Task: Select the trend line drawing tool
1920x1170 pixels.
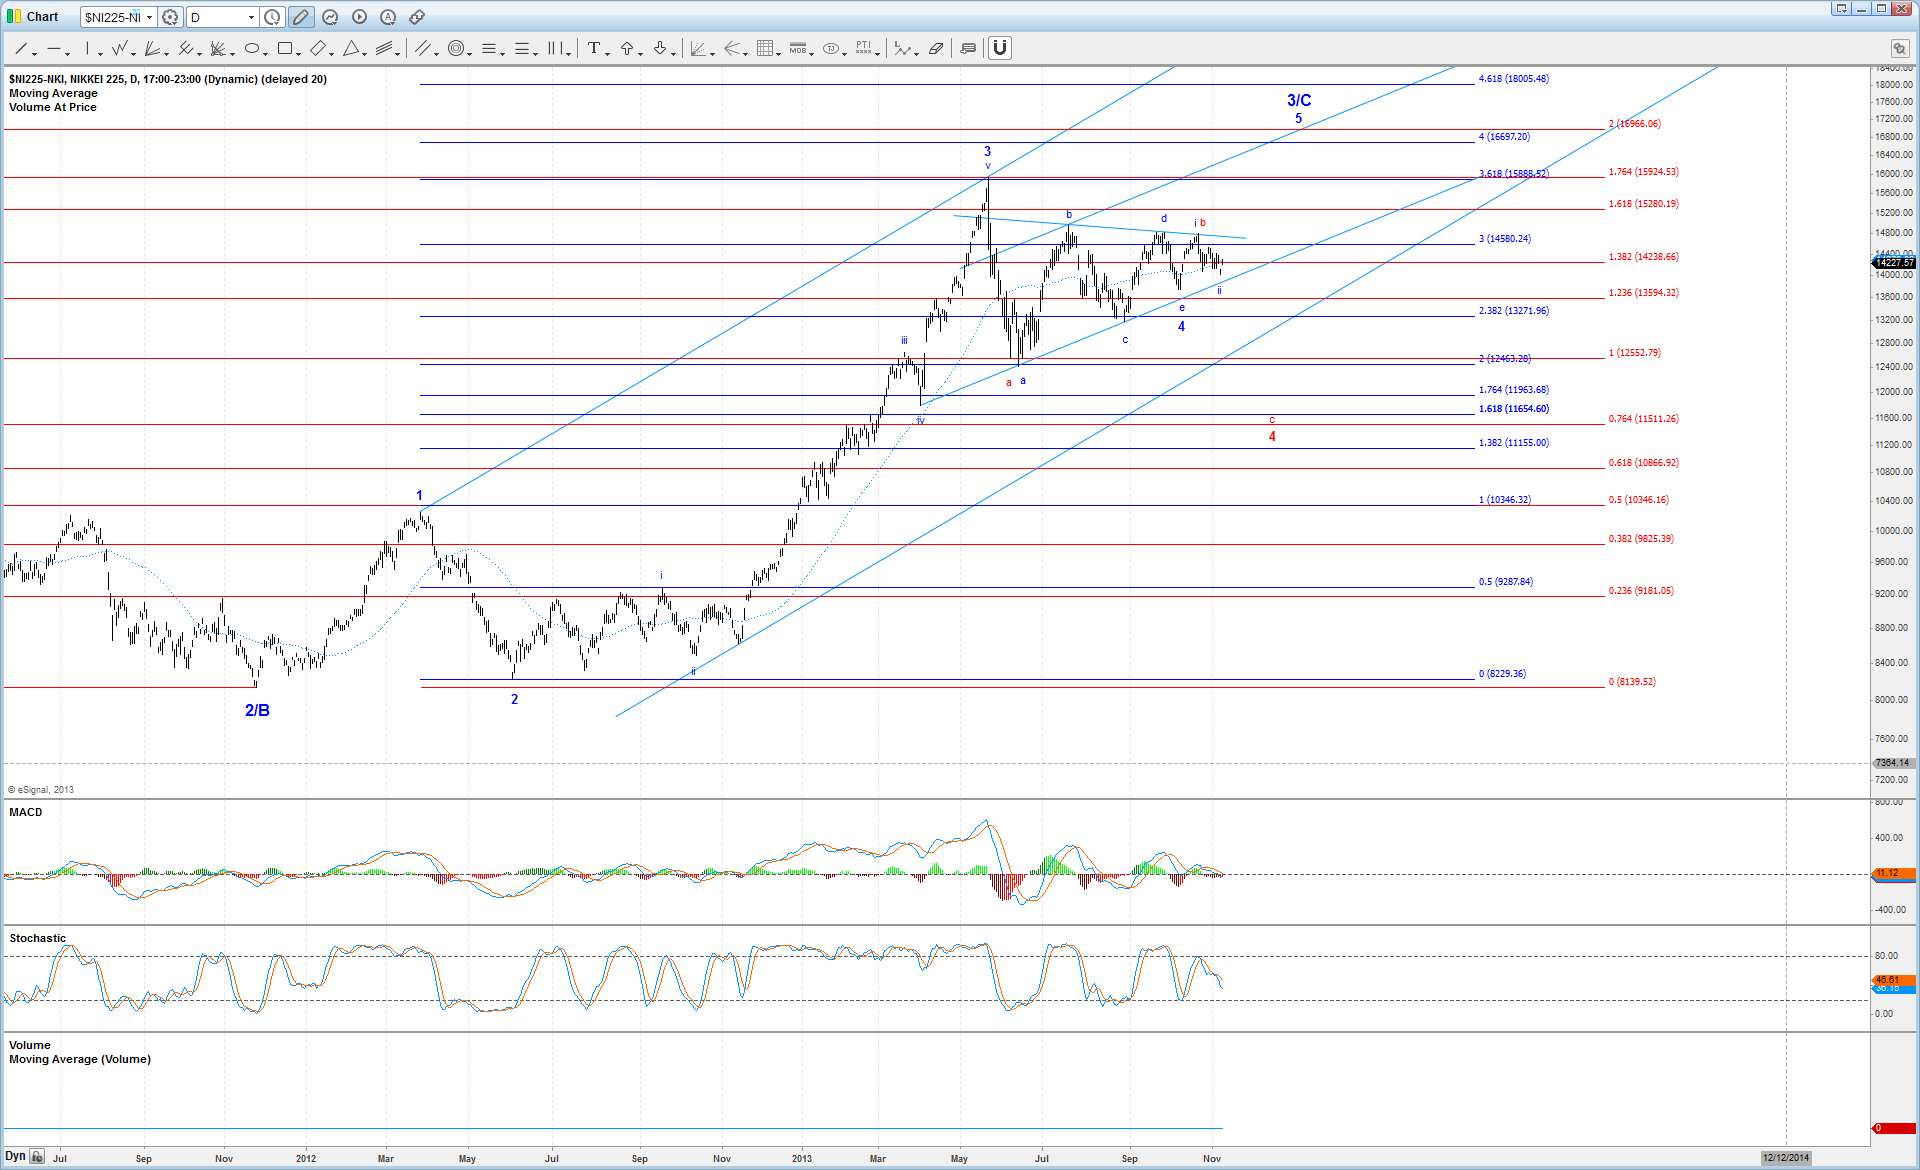Action: (21, 48)
